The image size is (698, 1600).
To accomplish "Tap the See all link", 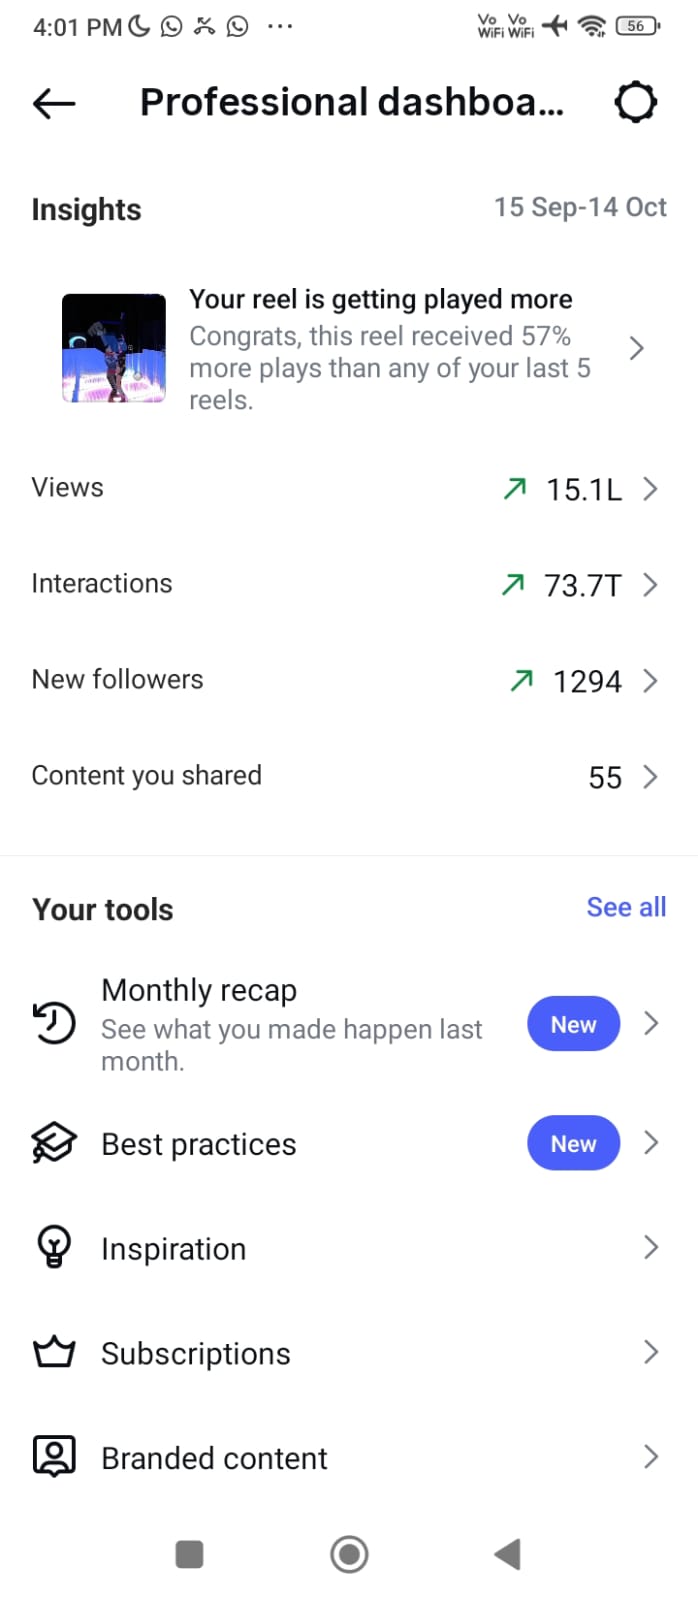I will [626, 907].
